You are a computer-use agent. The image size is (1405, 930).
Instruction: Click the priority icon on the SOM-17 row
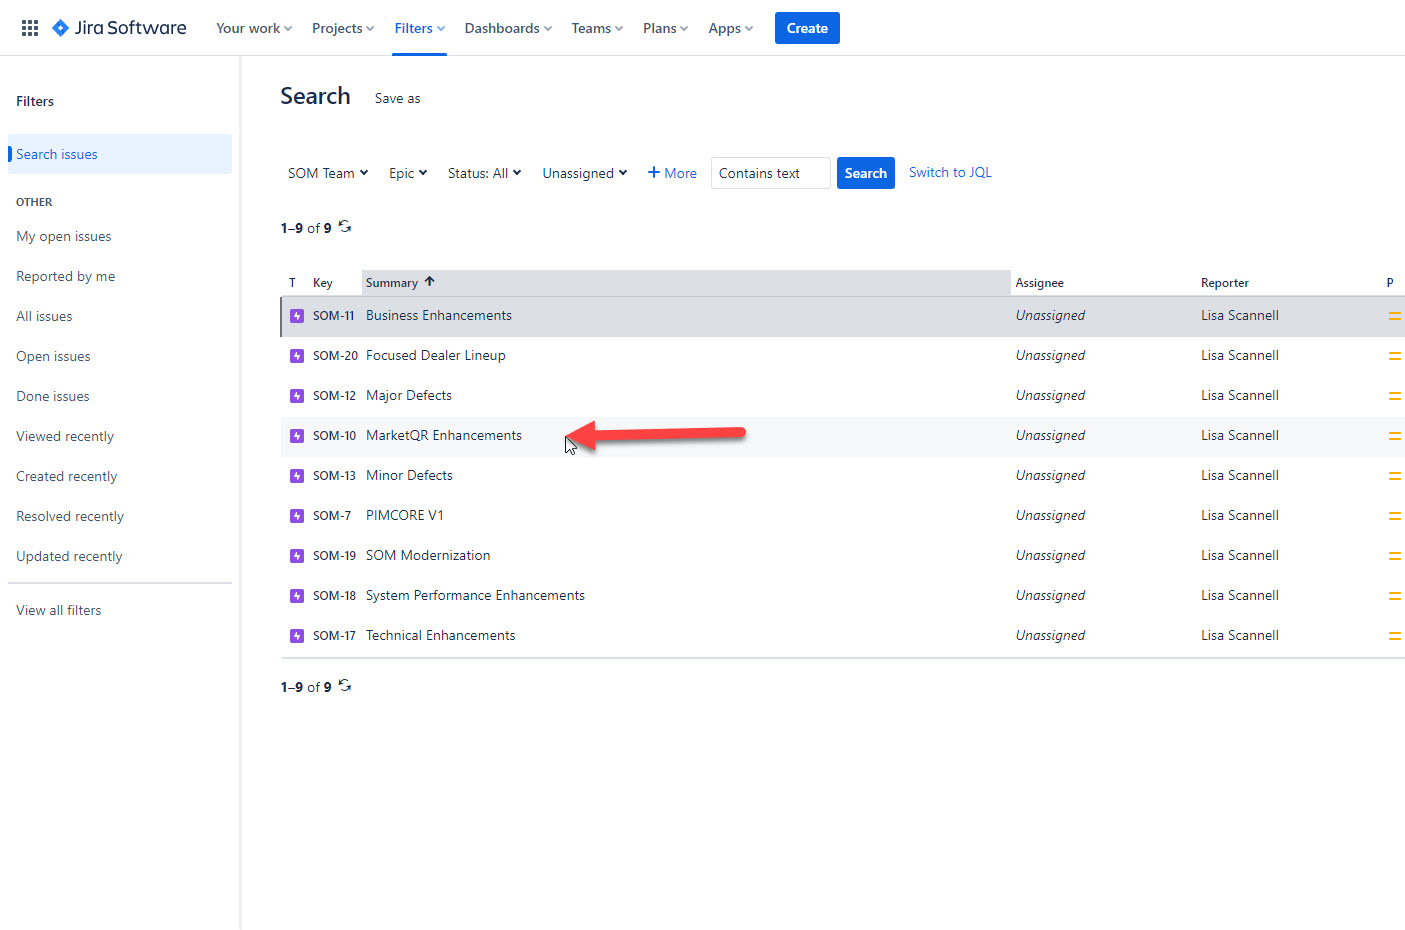tap(1394, 635)
